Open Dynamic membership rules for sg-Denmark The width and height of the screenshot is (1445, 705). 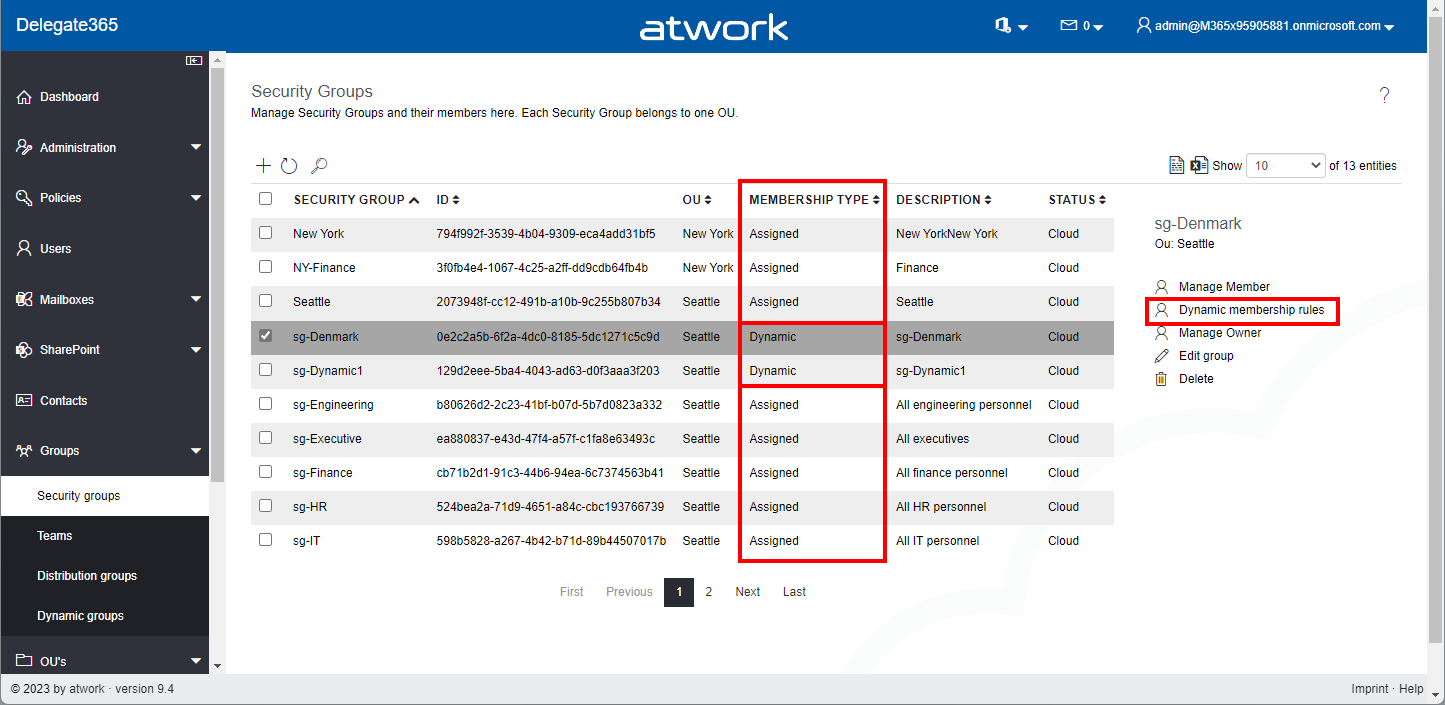1251,310
